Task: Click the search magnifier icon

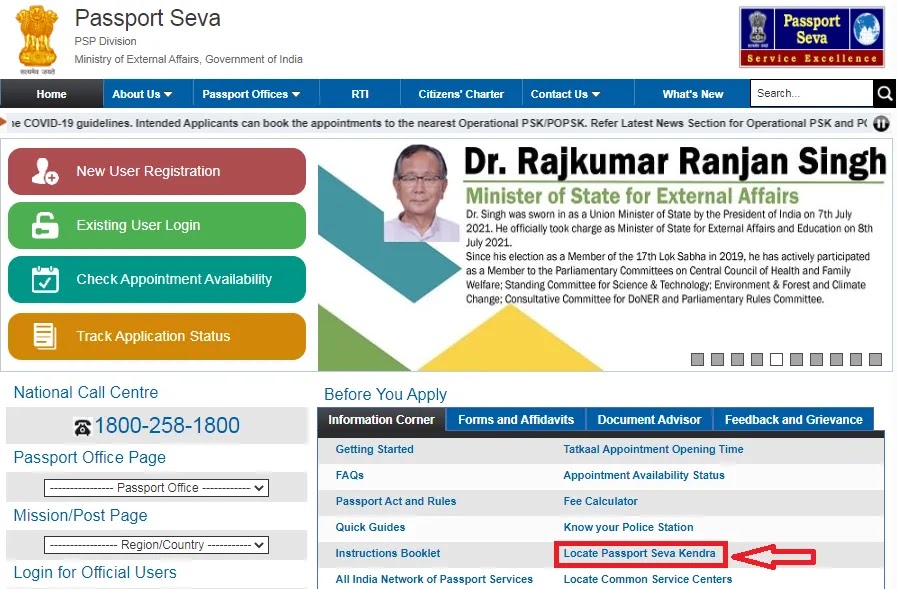Action: pos(884,94)
